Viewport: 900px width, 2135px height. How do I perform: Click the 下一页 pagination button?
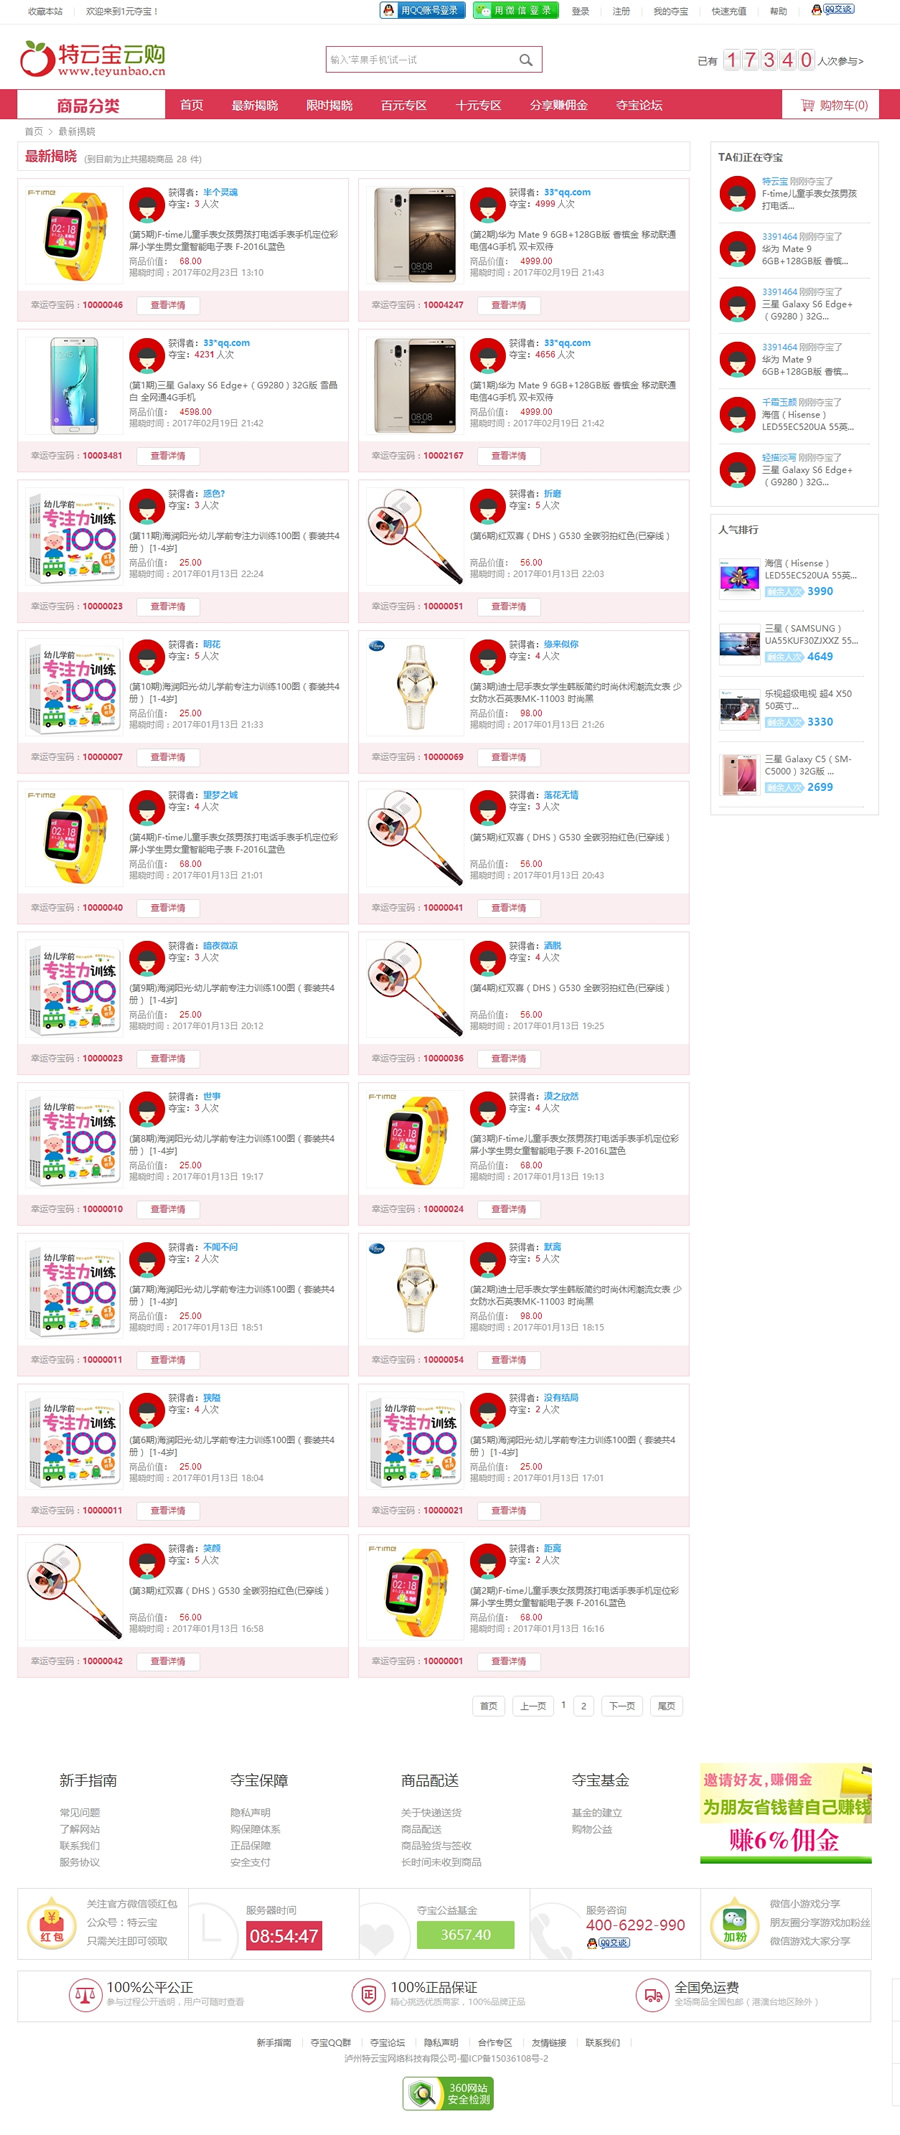(622, 1706)
